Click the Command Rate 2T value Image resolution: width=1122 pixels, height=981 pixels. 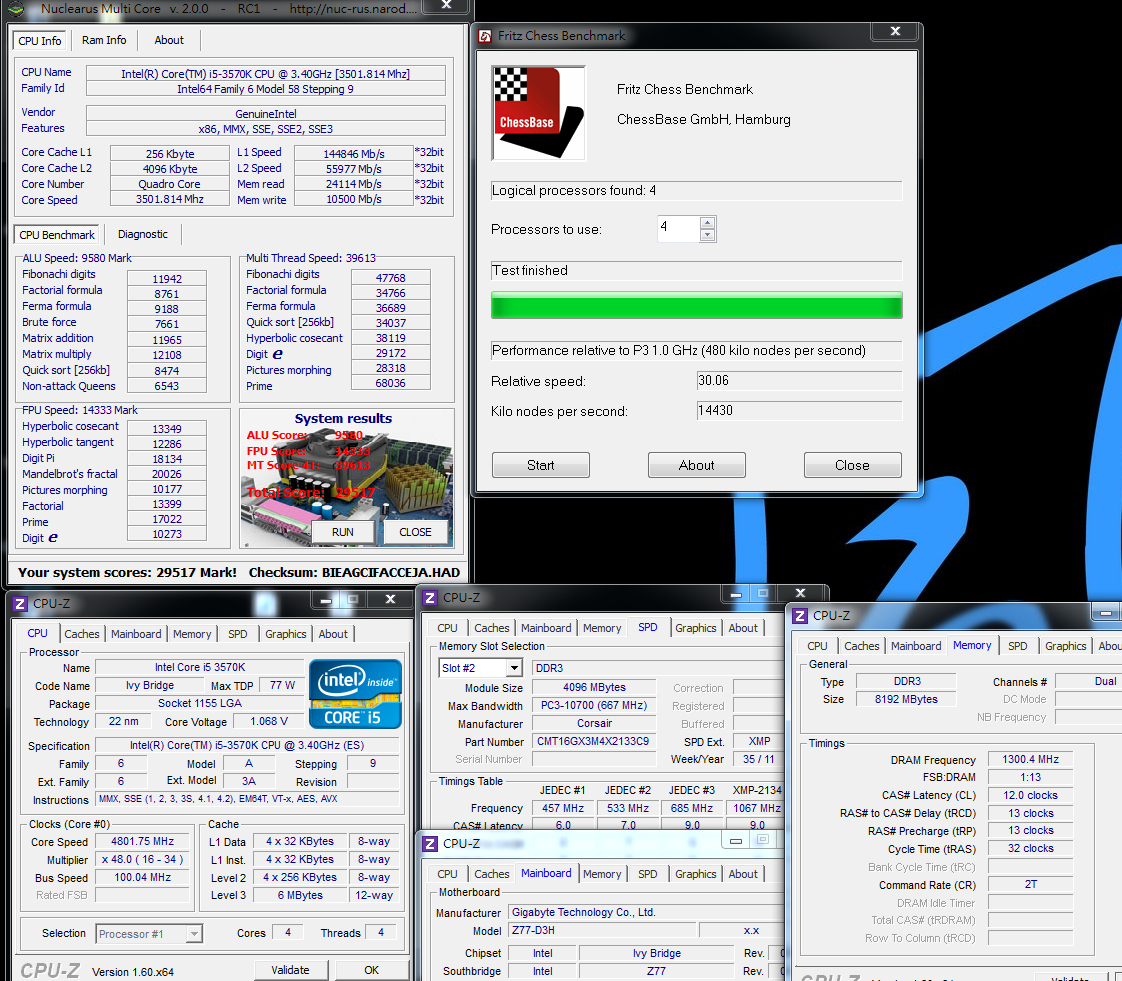(x=1030, y=884)
